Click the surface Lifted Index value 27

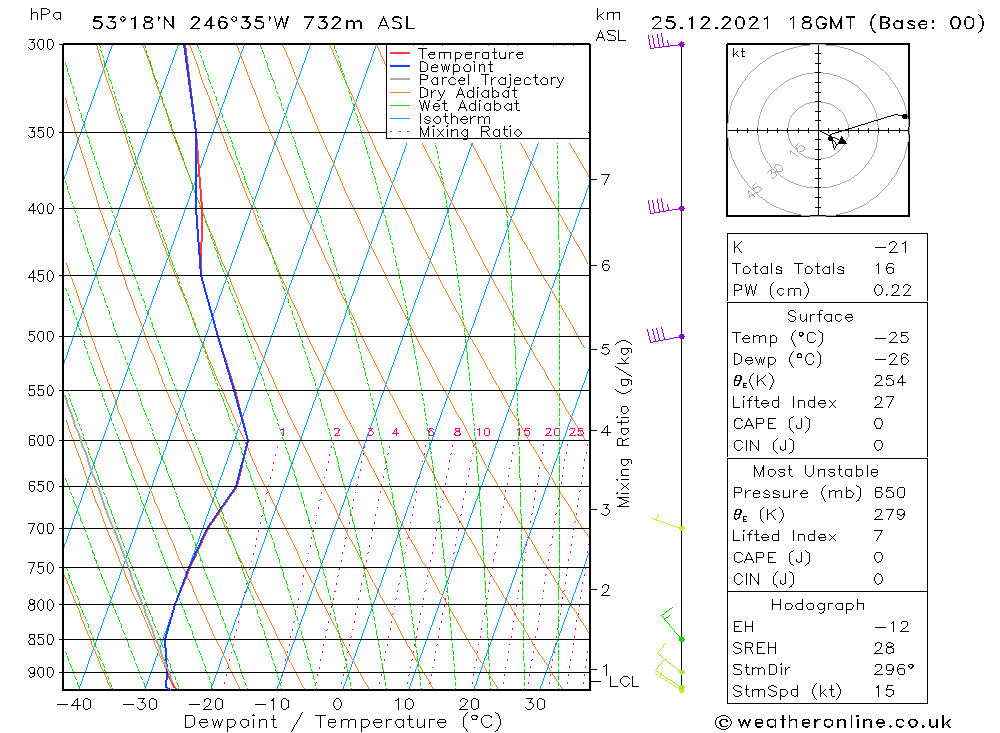coord(885,403)
